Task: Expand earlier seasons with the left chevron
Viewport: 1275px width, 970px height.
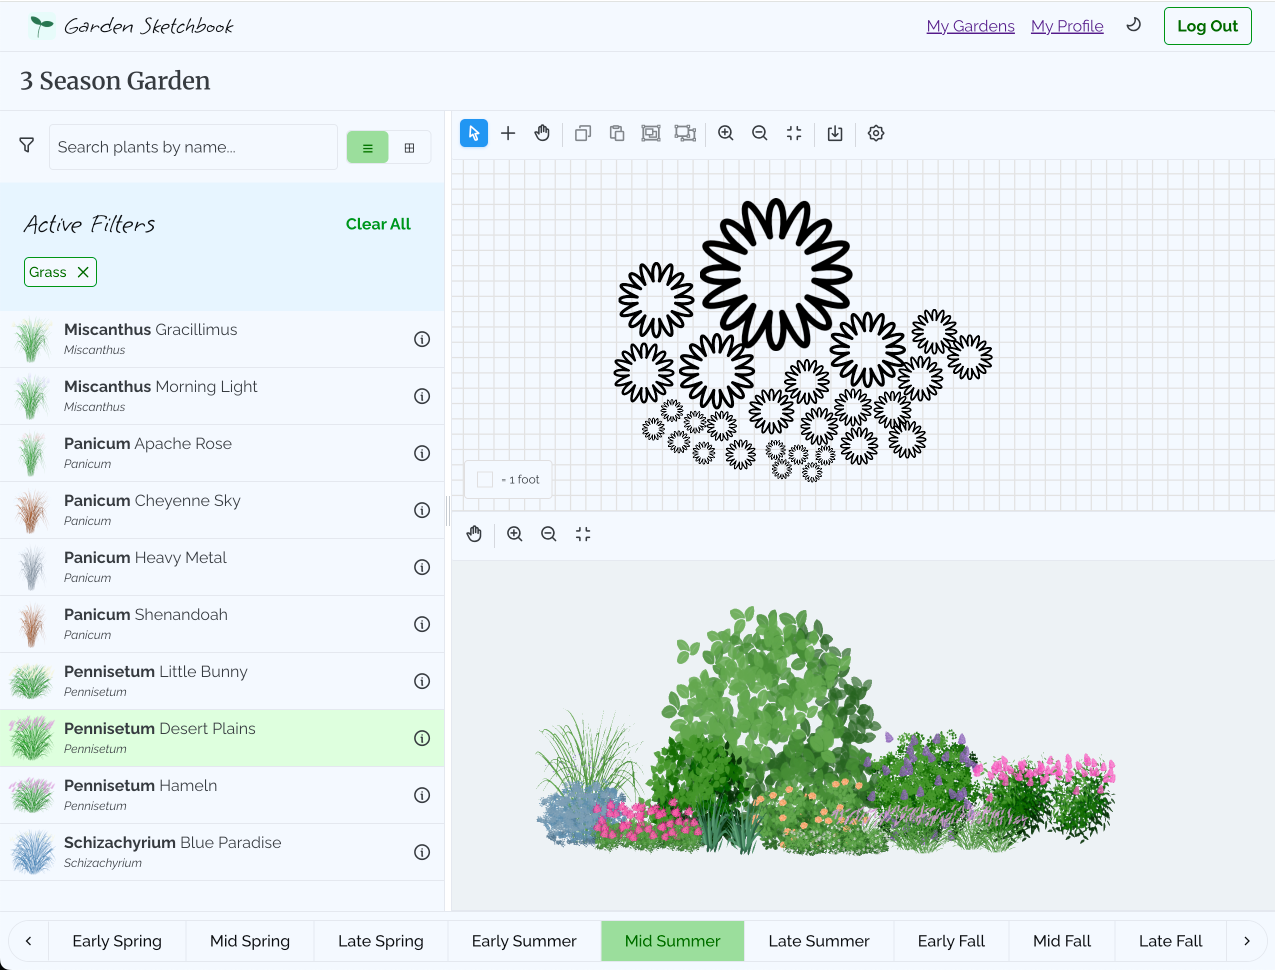Action: click(x=27, y=941)
